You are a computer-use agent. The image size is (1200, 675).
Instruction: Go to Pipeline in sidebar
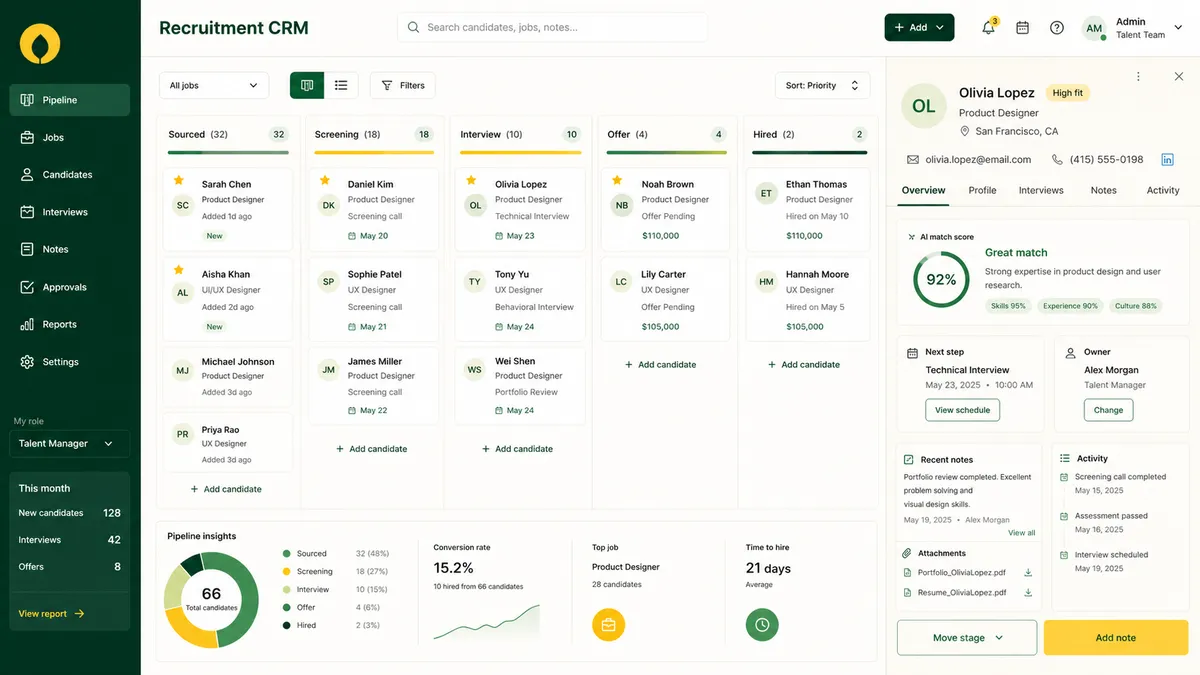[x=70, y=100]
